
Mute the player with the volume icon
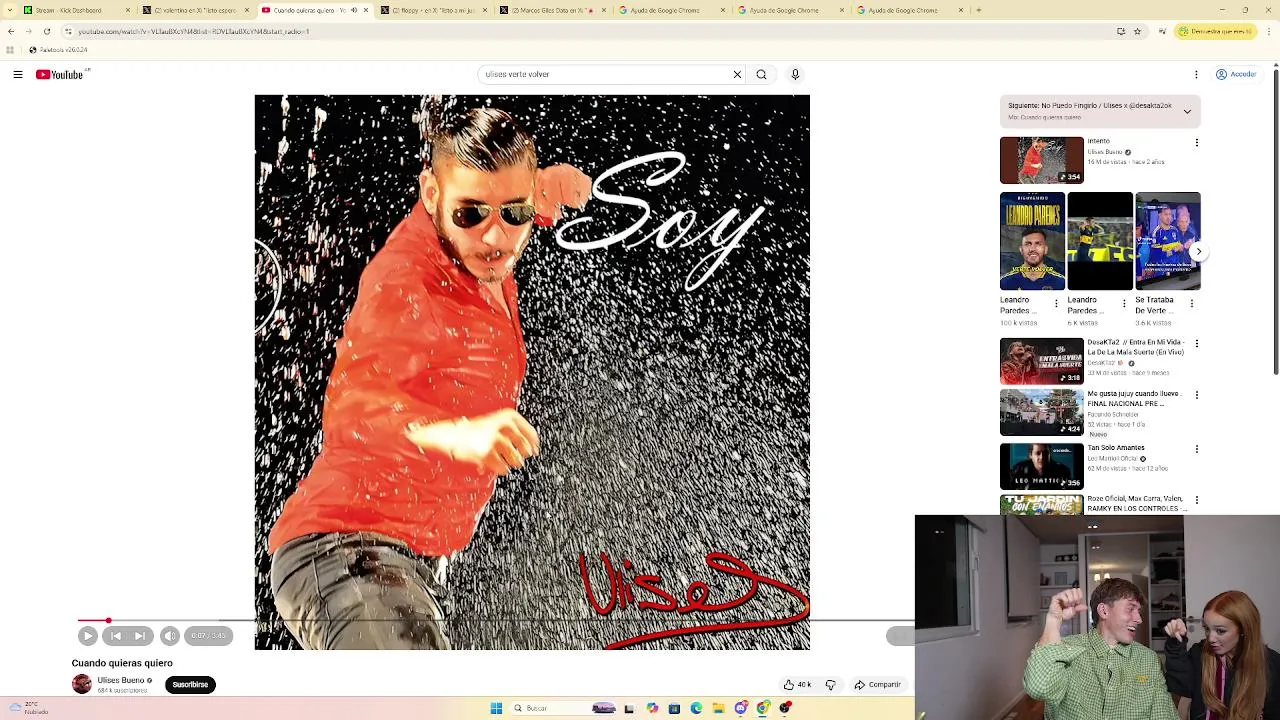(x=170, y=636)
